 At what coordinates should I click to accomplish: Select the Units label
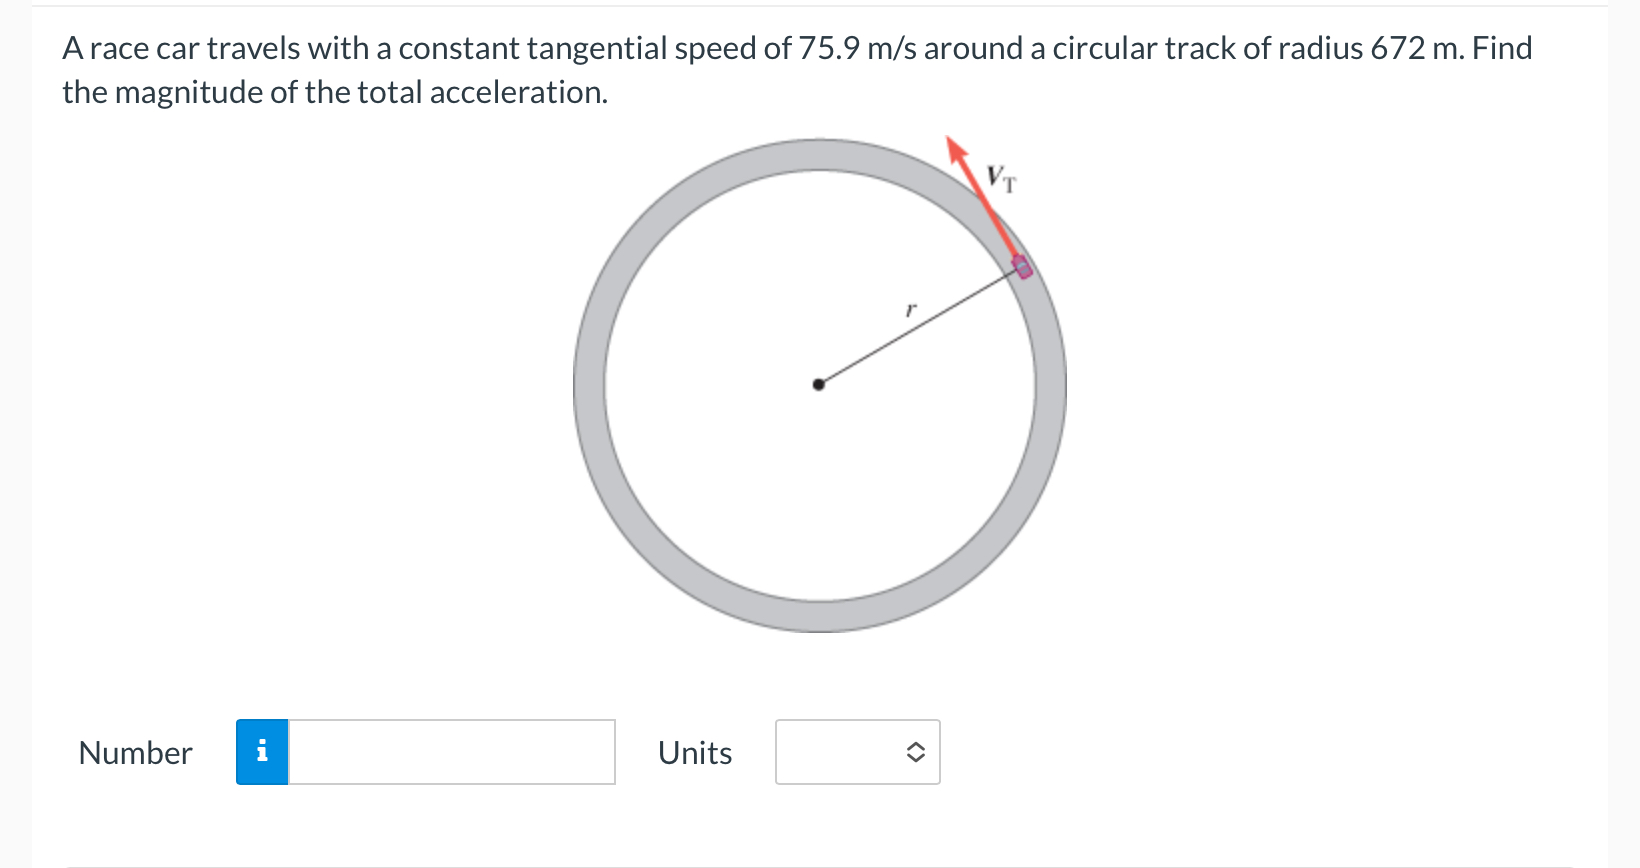694,752
